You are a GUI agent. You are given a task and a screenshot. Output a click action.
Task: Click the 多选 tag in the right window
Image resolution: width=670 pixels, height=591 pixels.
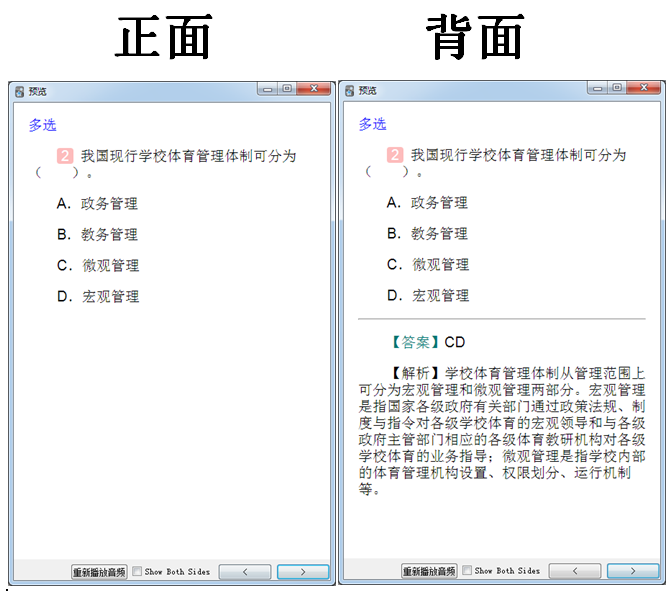click(372, 124)
